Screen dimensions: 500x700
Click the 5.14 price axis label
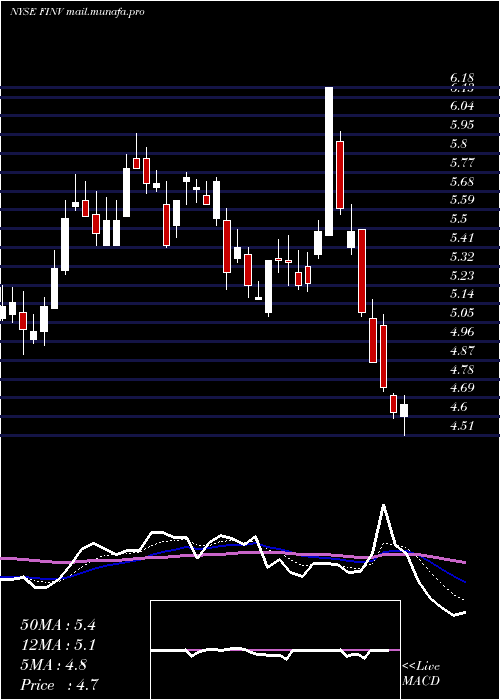461,294
